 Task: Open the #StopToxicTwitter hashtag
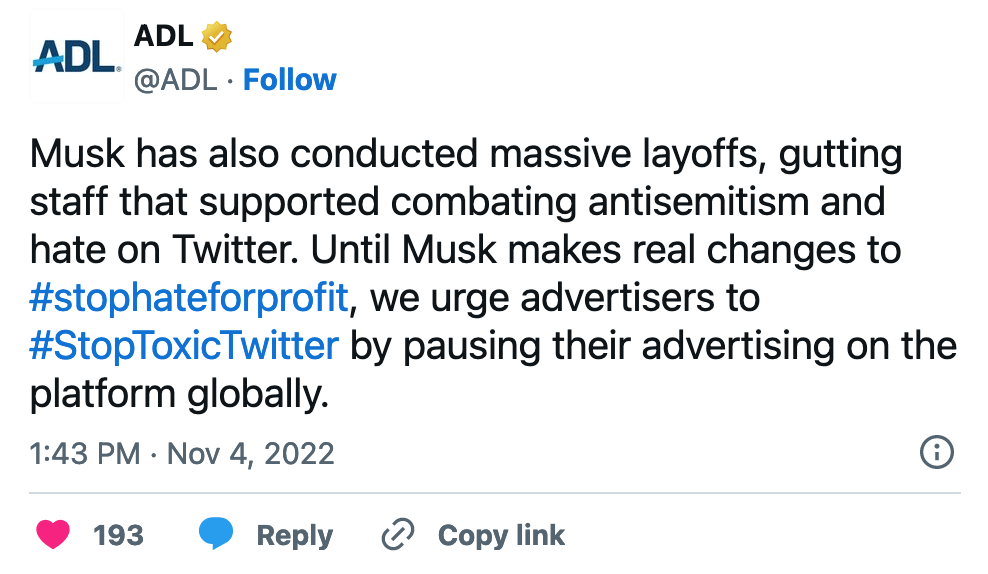[x=185, y=346]
